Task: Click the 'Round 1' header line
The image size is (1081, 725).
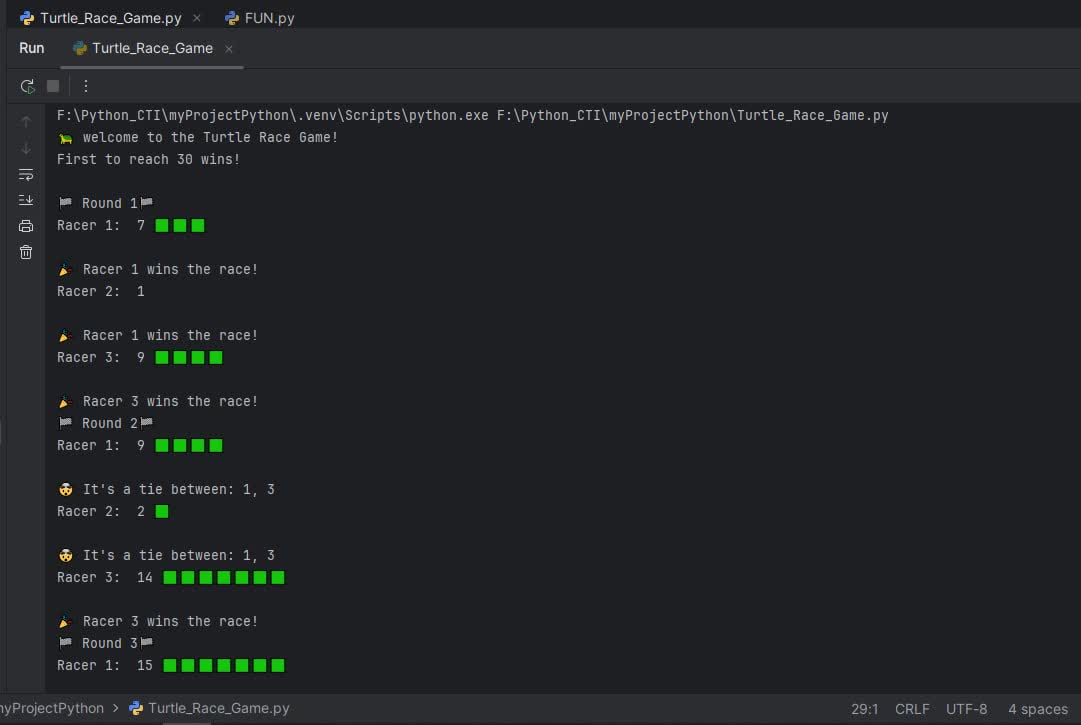Action: [106, 203]
